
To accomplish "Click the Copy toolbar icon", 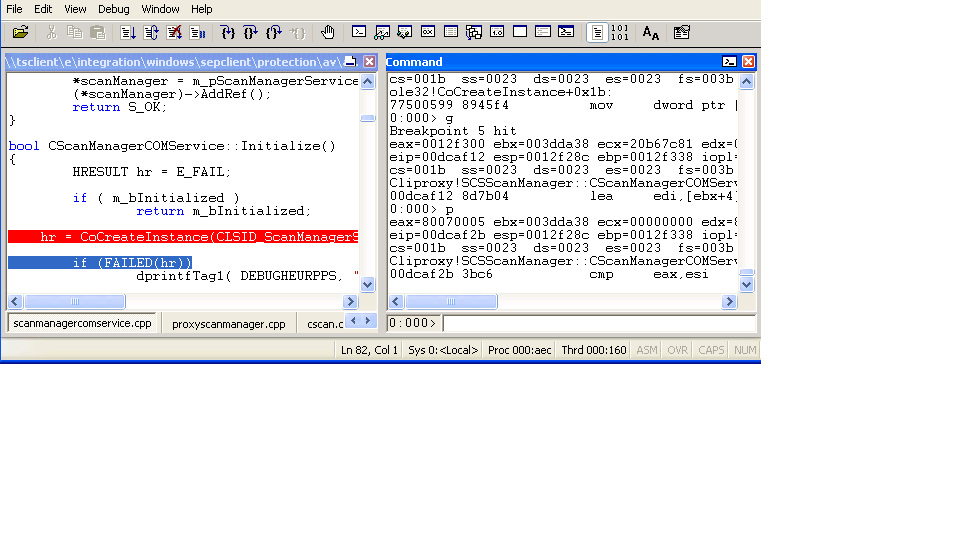I will click(x=74, y=32).
